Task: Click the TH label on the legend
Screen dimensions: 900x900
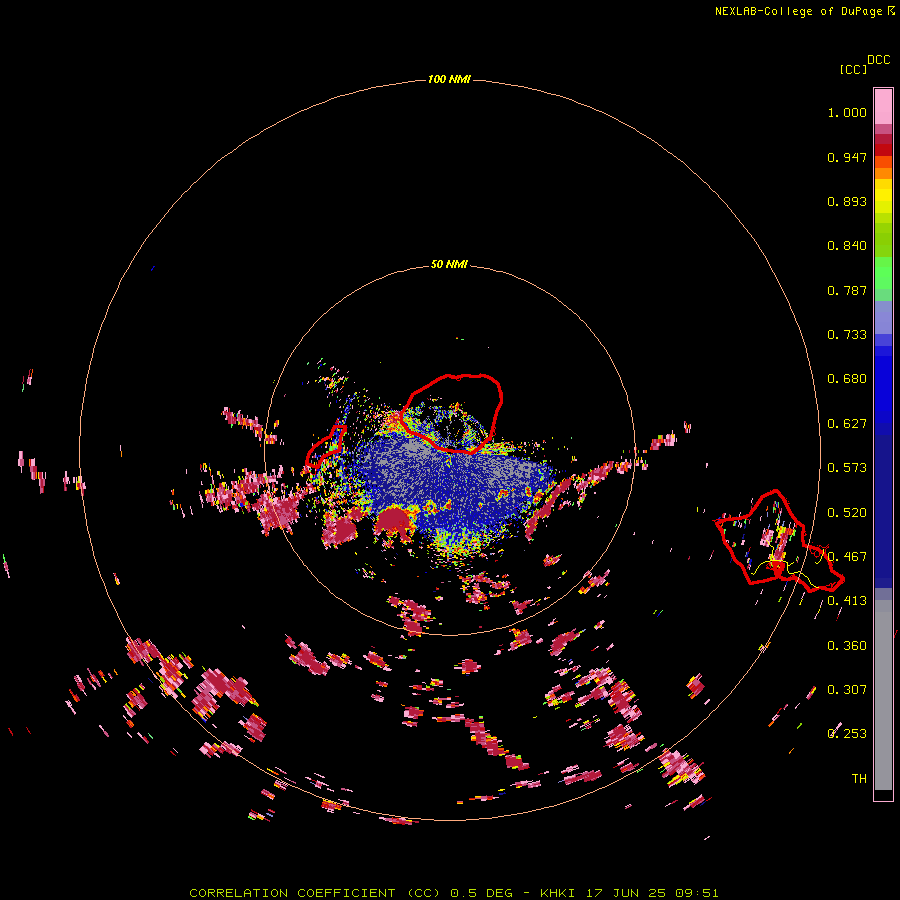Action: coord(859,779)
